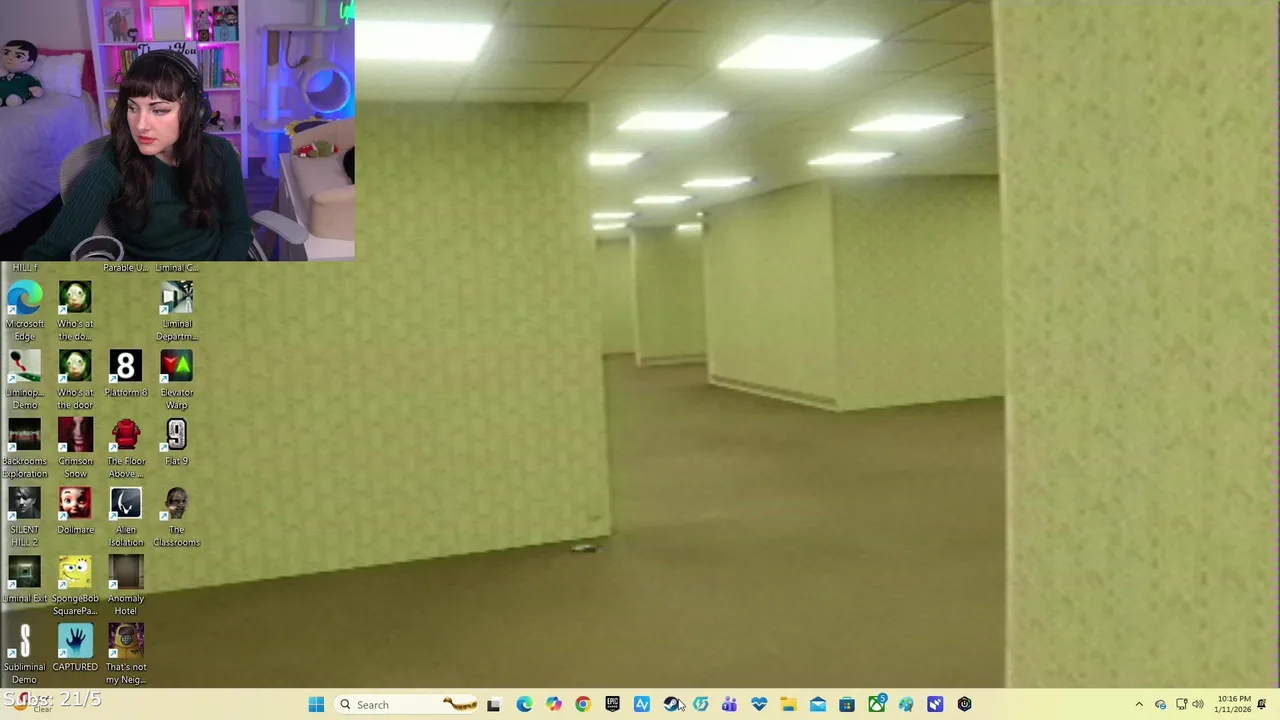
Task: Open Copilot from the taskbar
Action: coord(553,705)
